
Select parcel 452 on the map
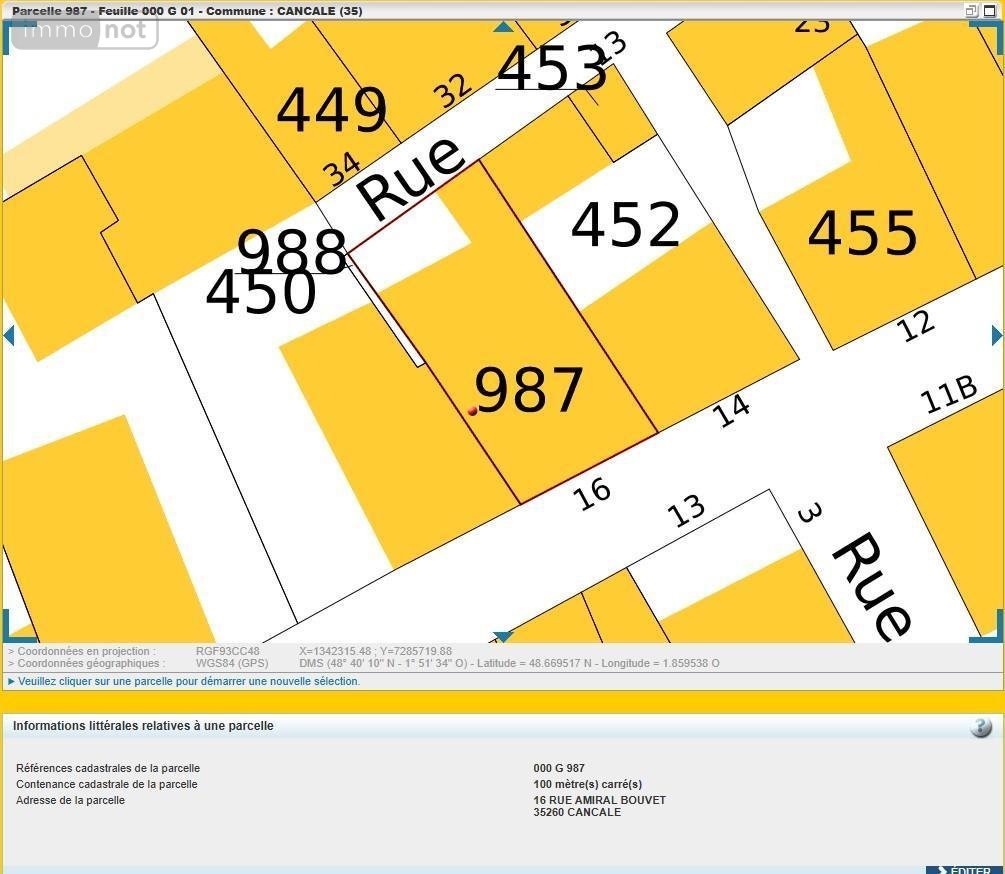click(x=625, y=226)
